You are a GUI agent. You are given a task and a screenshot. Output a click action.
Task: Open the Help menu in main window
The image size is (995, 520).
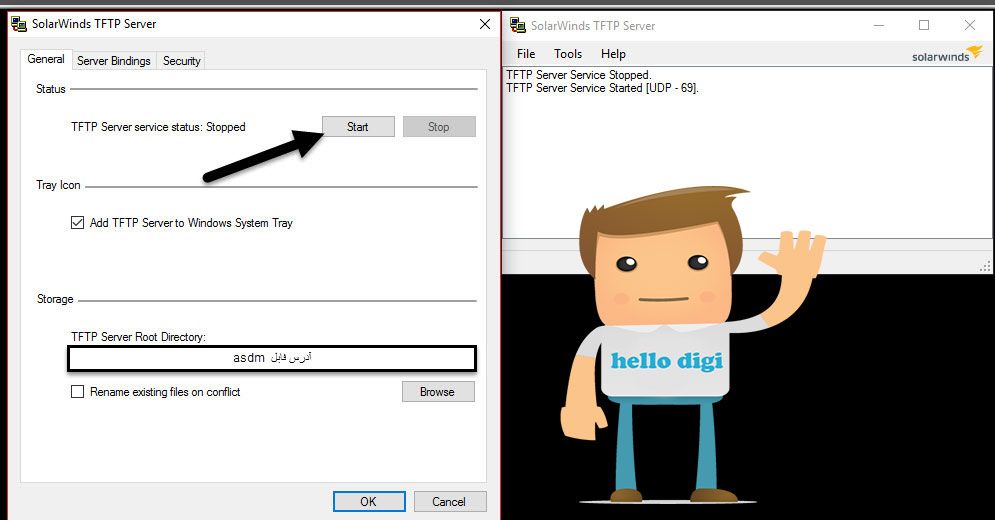[613, 54]
